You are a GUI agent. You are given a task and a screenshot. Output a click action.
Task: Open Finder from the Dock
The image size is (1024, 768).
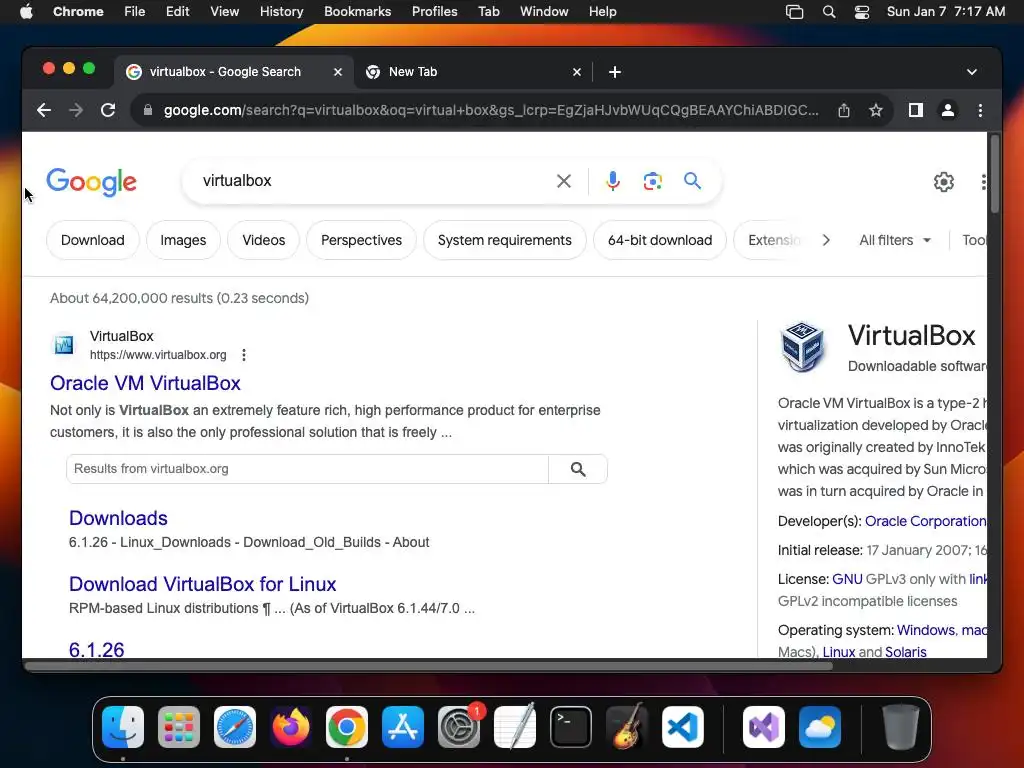(x=123, y=727)
